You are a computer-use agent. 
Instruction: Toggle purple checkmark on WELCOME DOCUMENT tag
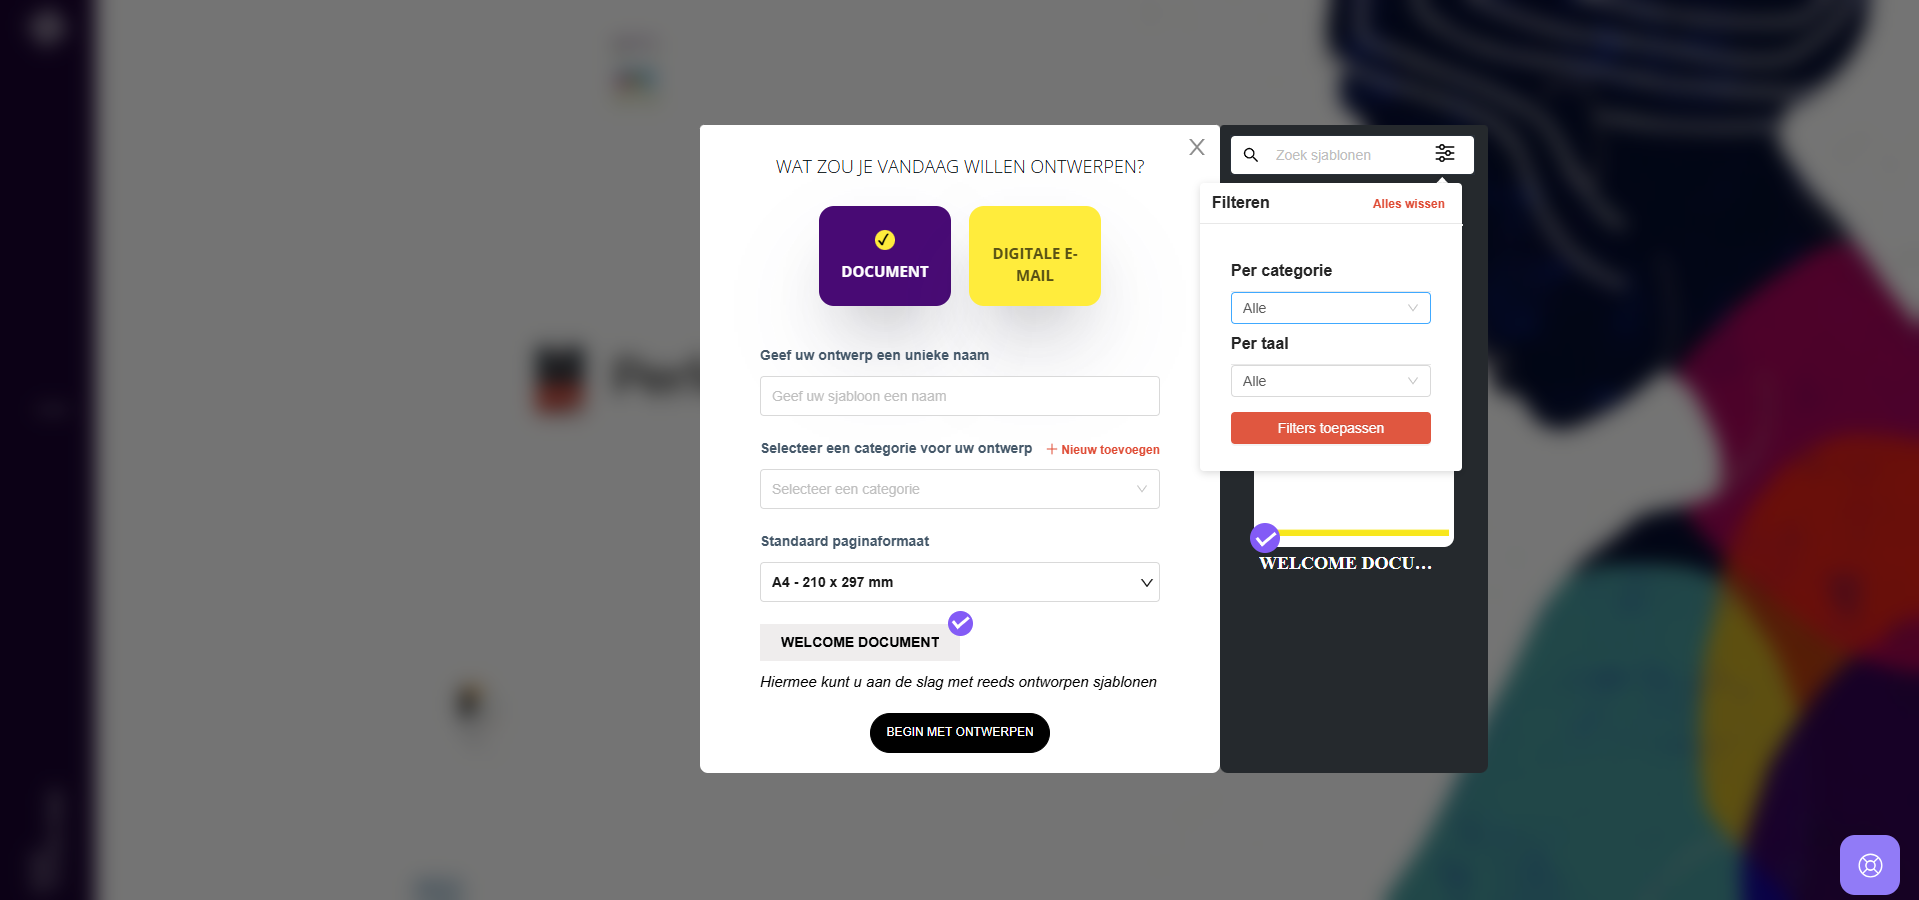[x=961, y=623]
